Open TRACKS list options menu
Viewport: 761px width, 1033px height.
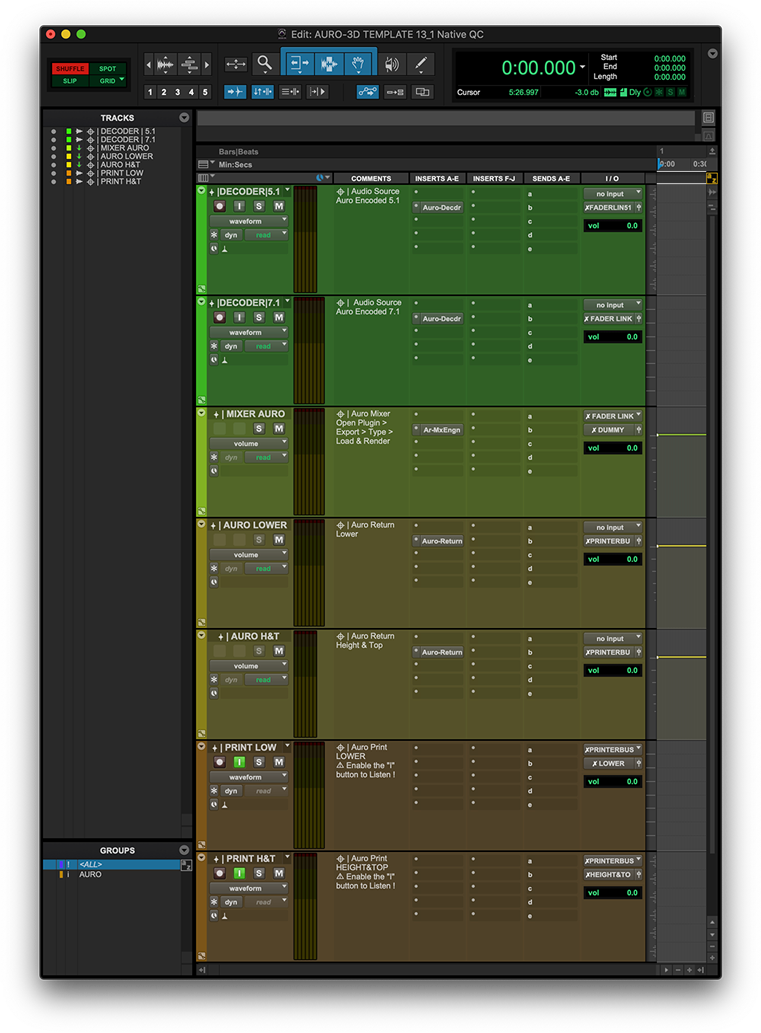click(x=184, y=118)
